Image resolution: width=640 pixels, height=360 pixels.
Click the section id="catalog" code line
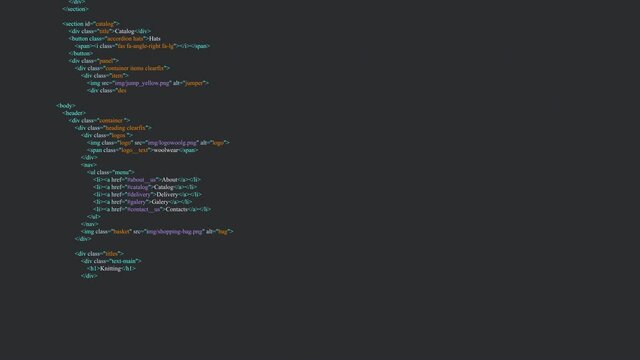click(x=91, y=24)
